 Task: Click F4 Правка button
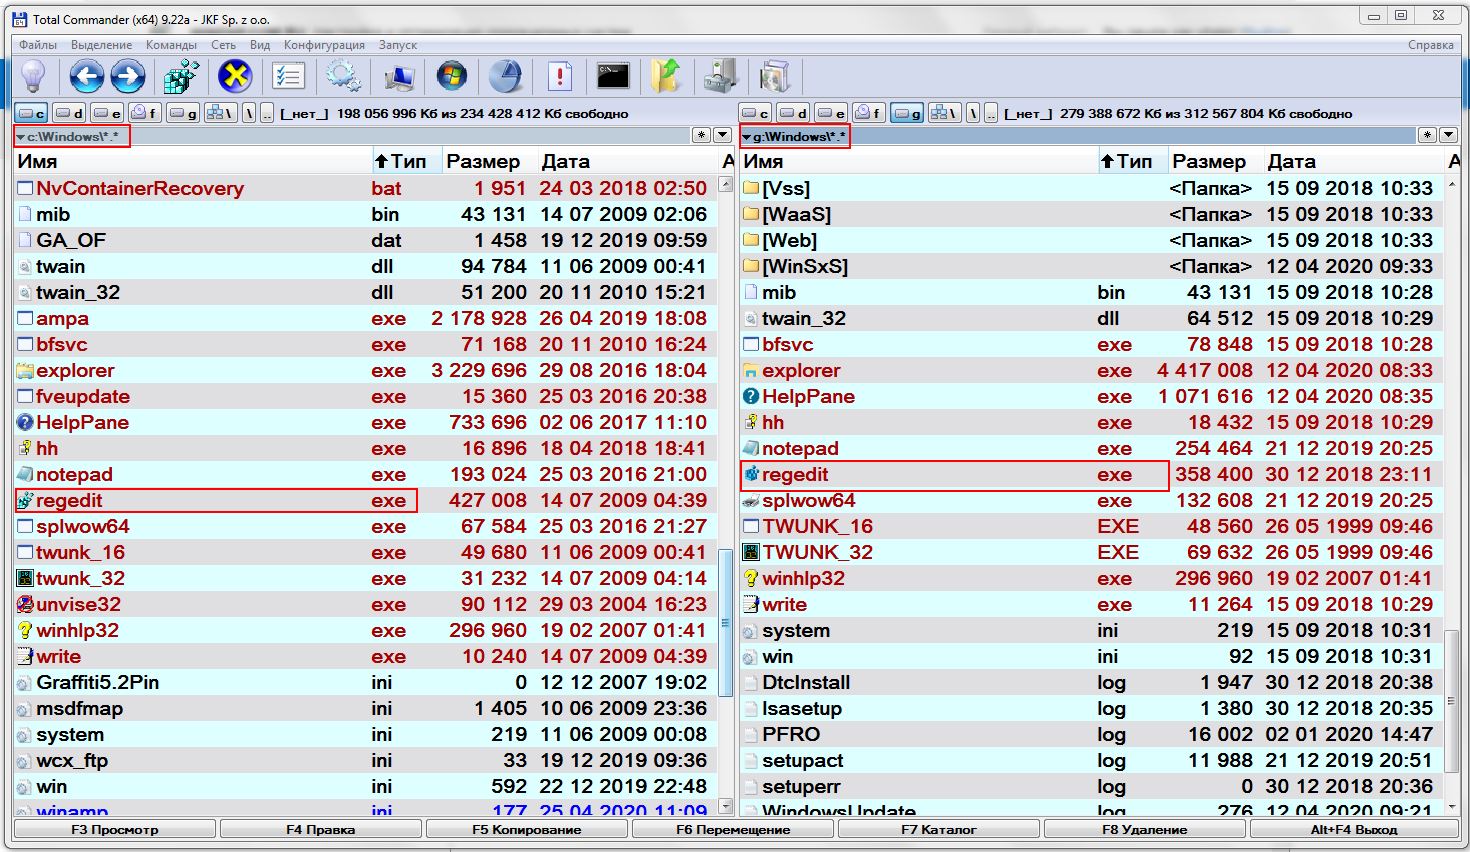[x=321, y=829]
